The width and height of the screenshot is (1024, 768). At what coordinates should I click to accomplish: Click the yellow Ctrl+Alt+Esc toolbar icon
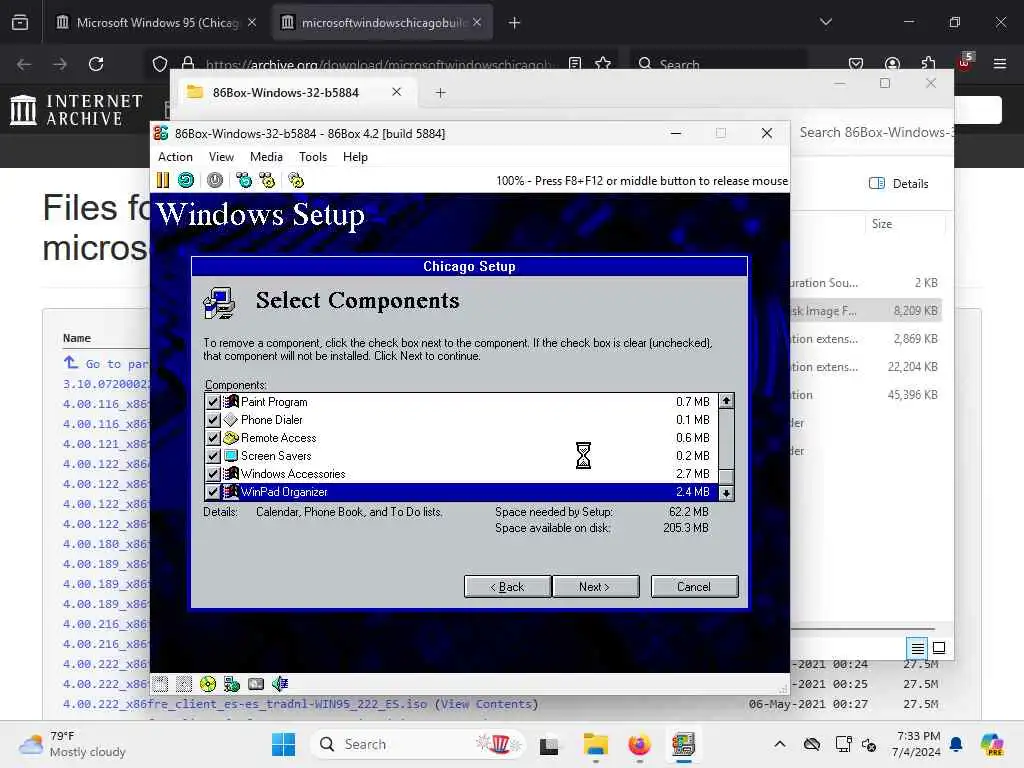pos(267,180)
